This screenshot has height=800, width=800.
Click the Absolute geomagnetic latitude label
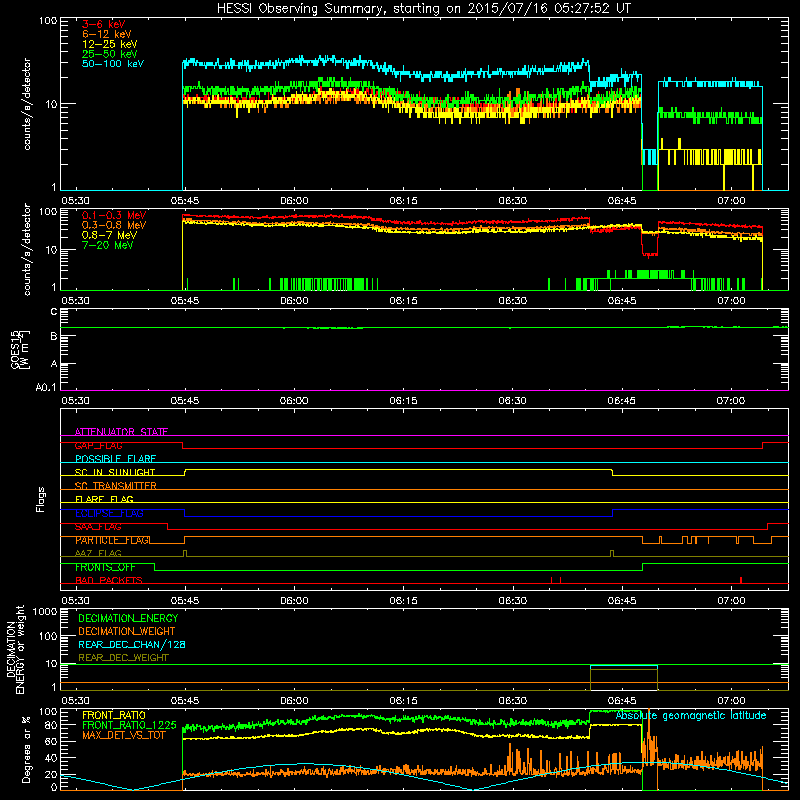click(691, 715)
